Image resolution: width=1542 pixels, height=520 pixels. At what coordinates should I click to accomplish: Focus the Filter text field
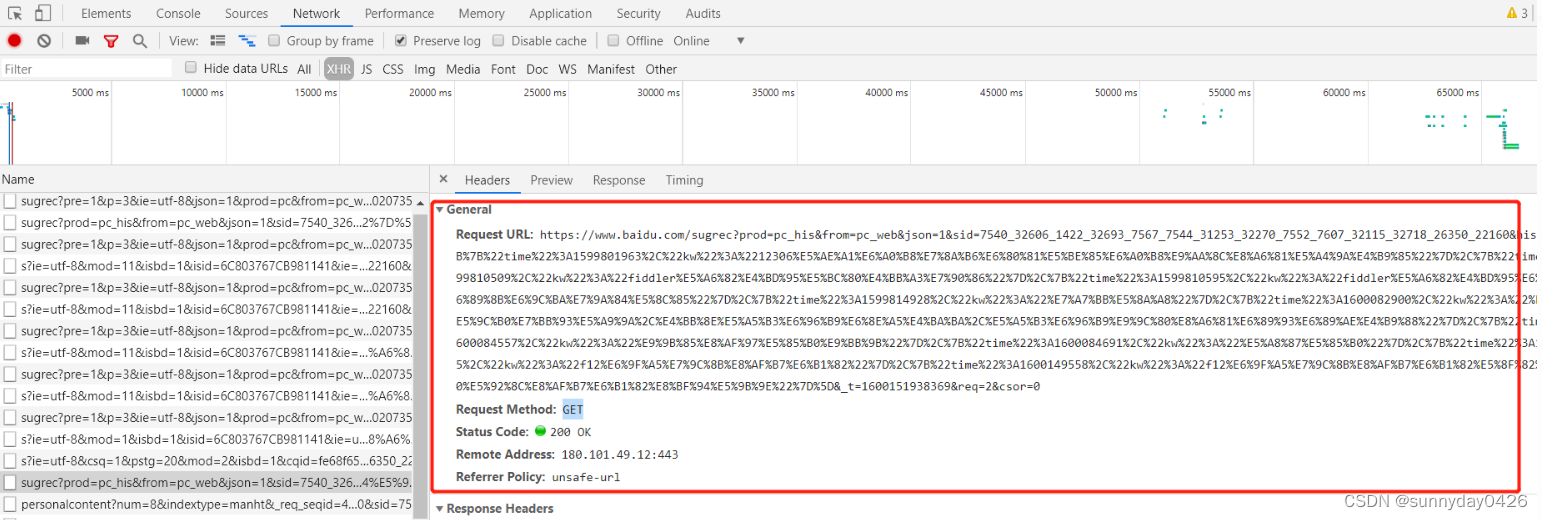coord(88,69)
